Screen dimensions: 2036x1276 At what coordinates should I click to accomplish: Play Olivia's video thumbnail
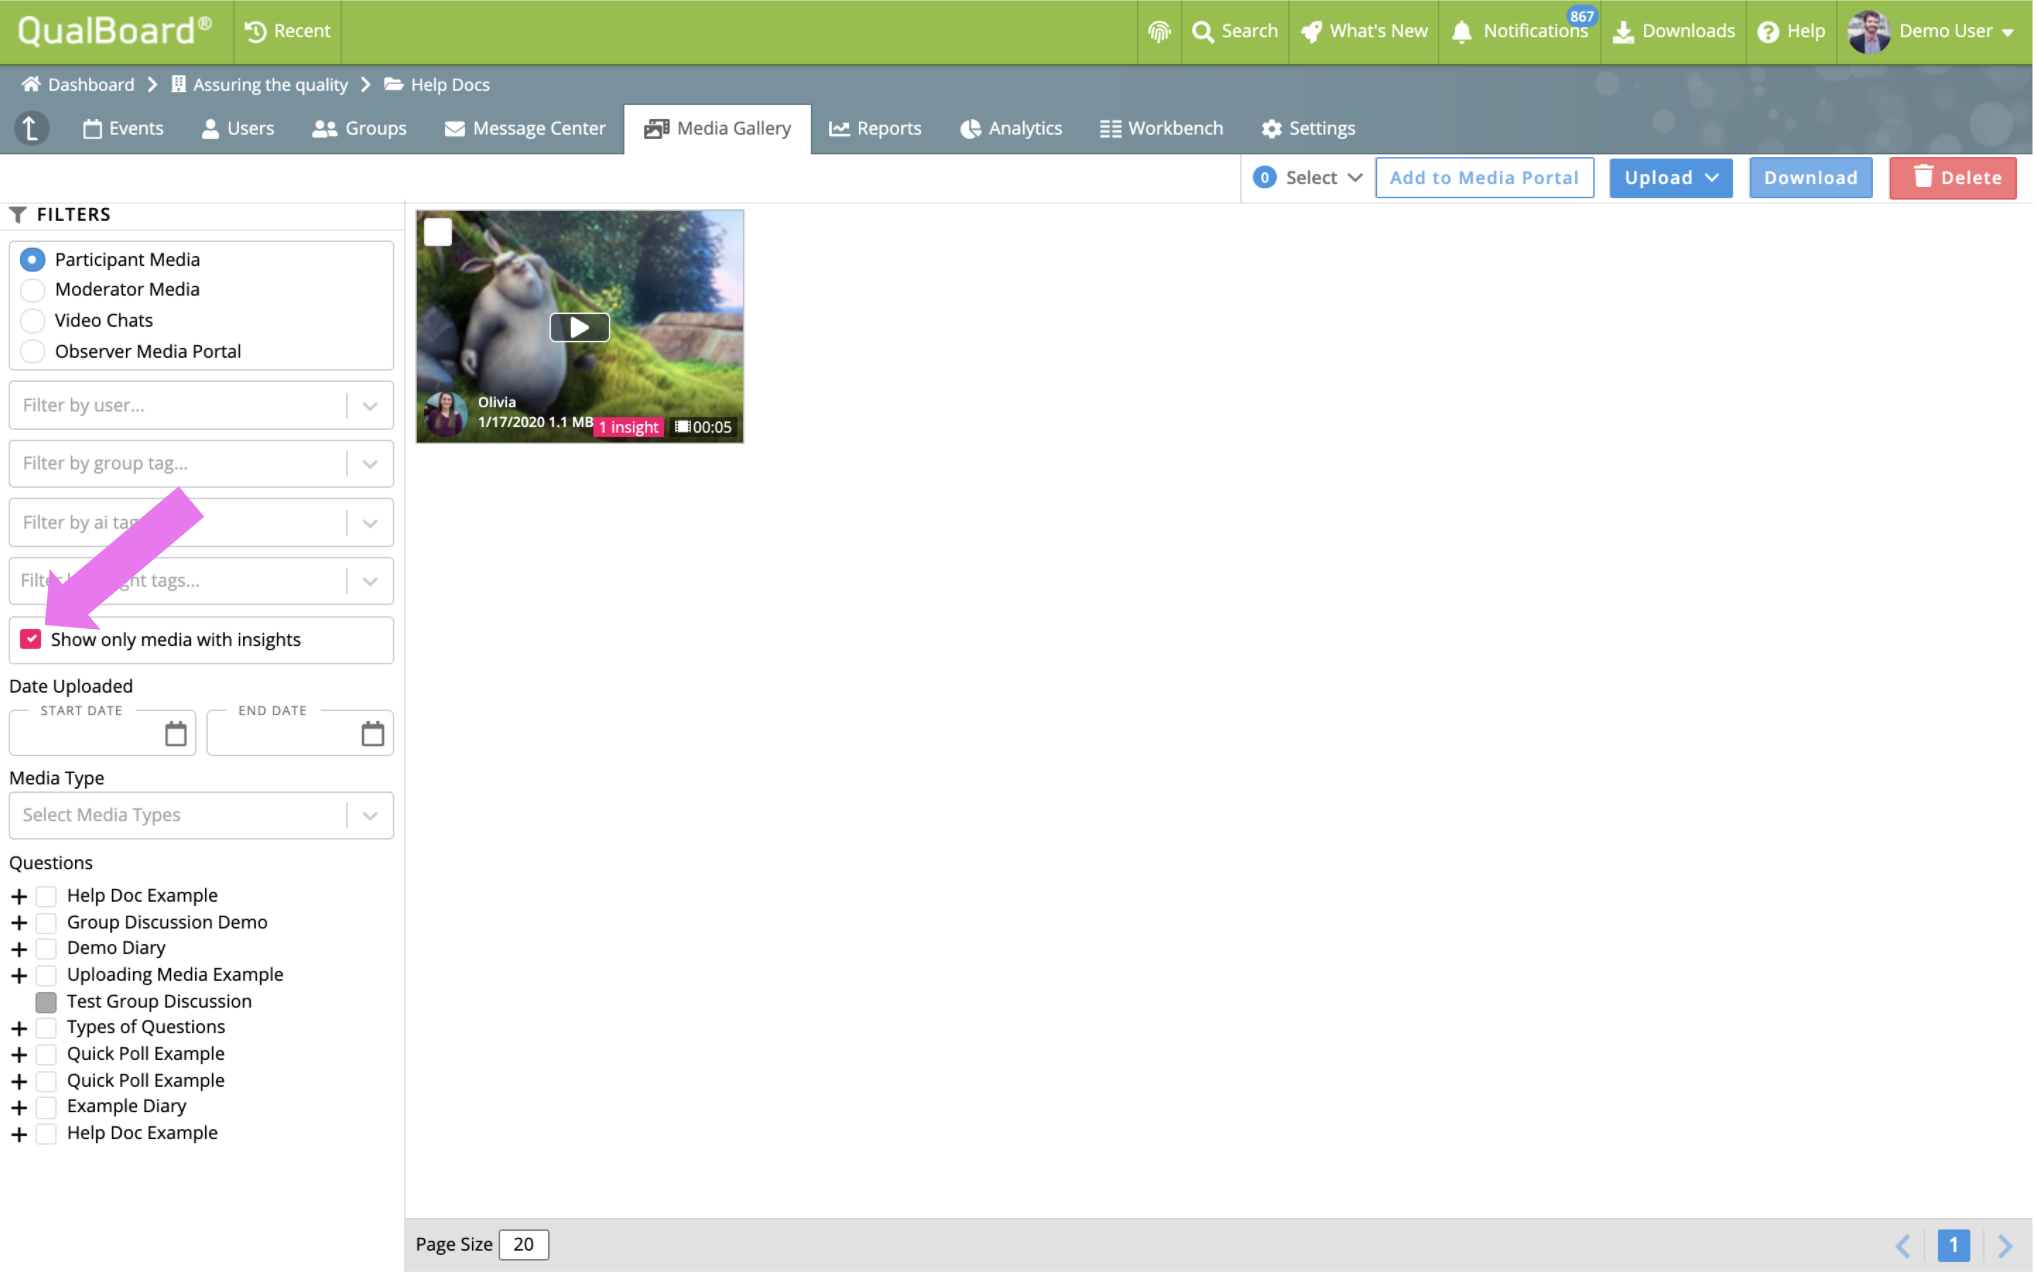click(x=579, y=327)
